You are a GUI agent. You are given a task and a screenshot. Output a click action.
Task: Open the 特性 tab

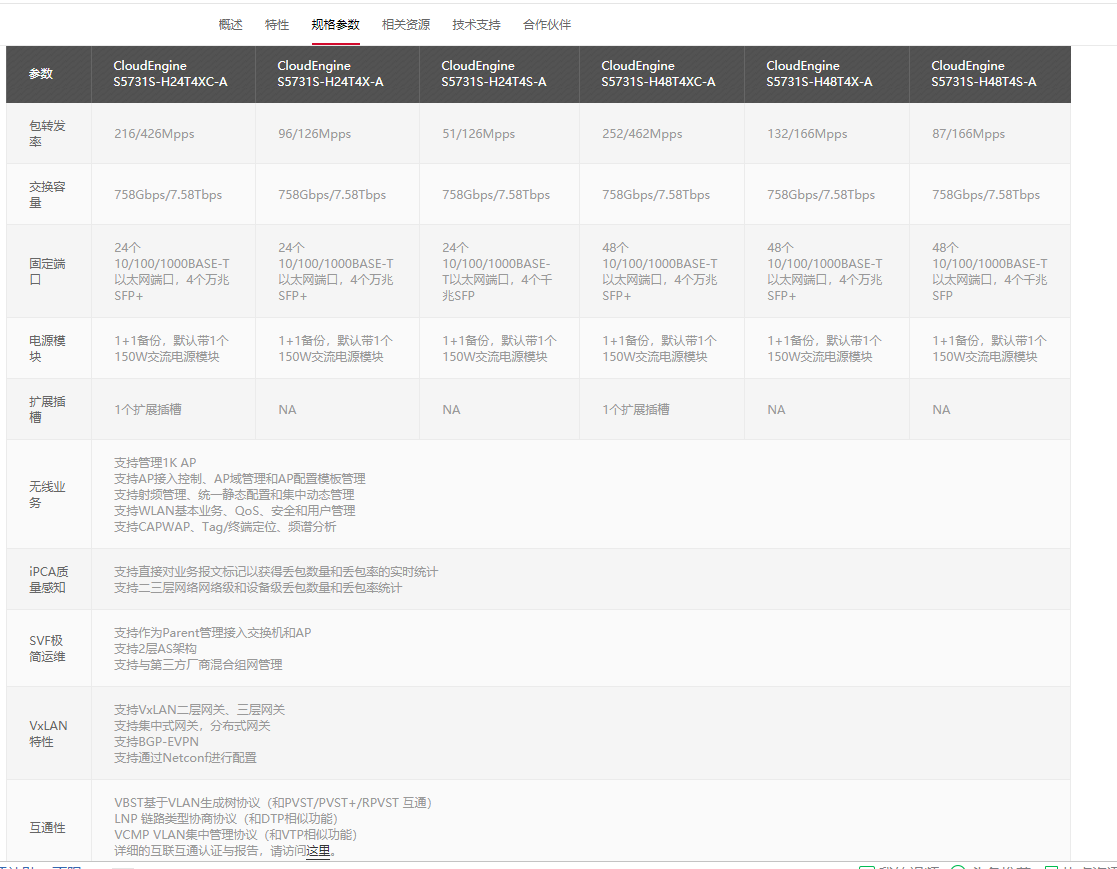pyautogui.click(x=277, y=25)
